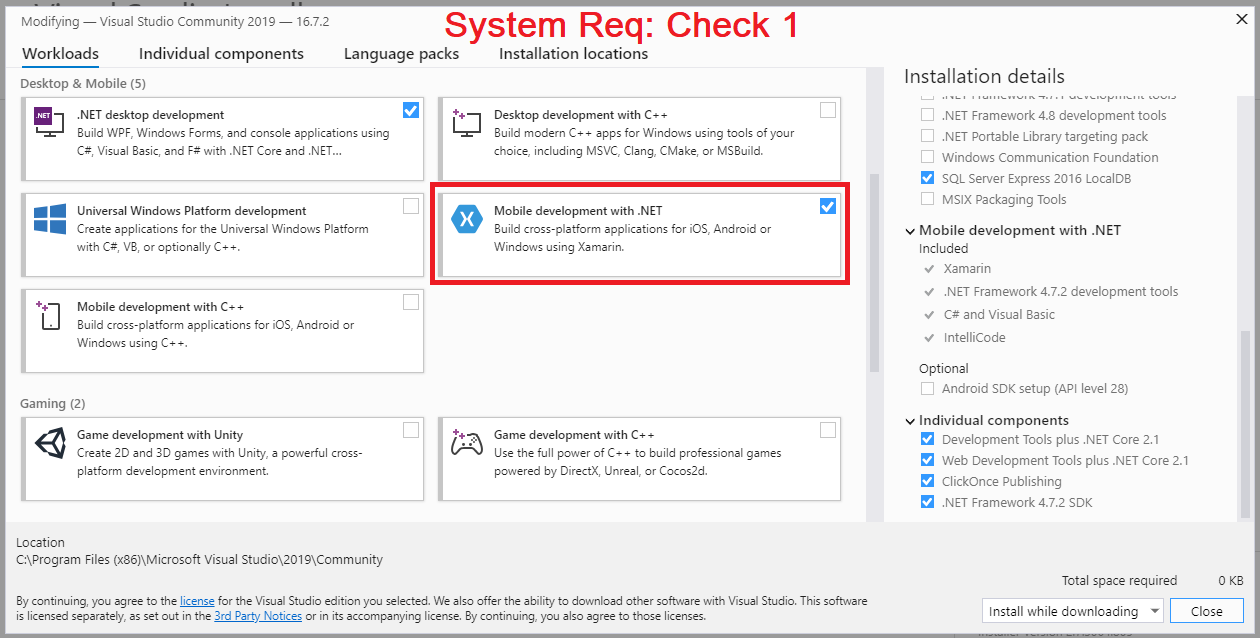This screenshot has width=1260, height=638.
Task: Click the Close button
Action: coord(1206,611)
